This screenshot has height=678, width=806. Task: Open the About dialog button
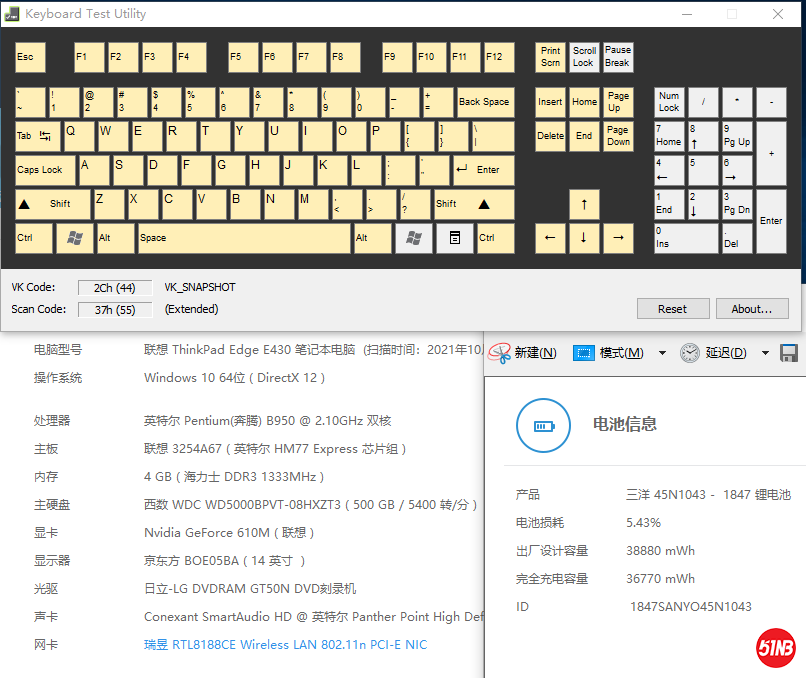752,308
